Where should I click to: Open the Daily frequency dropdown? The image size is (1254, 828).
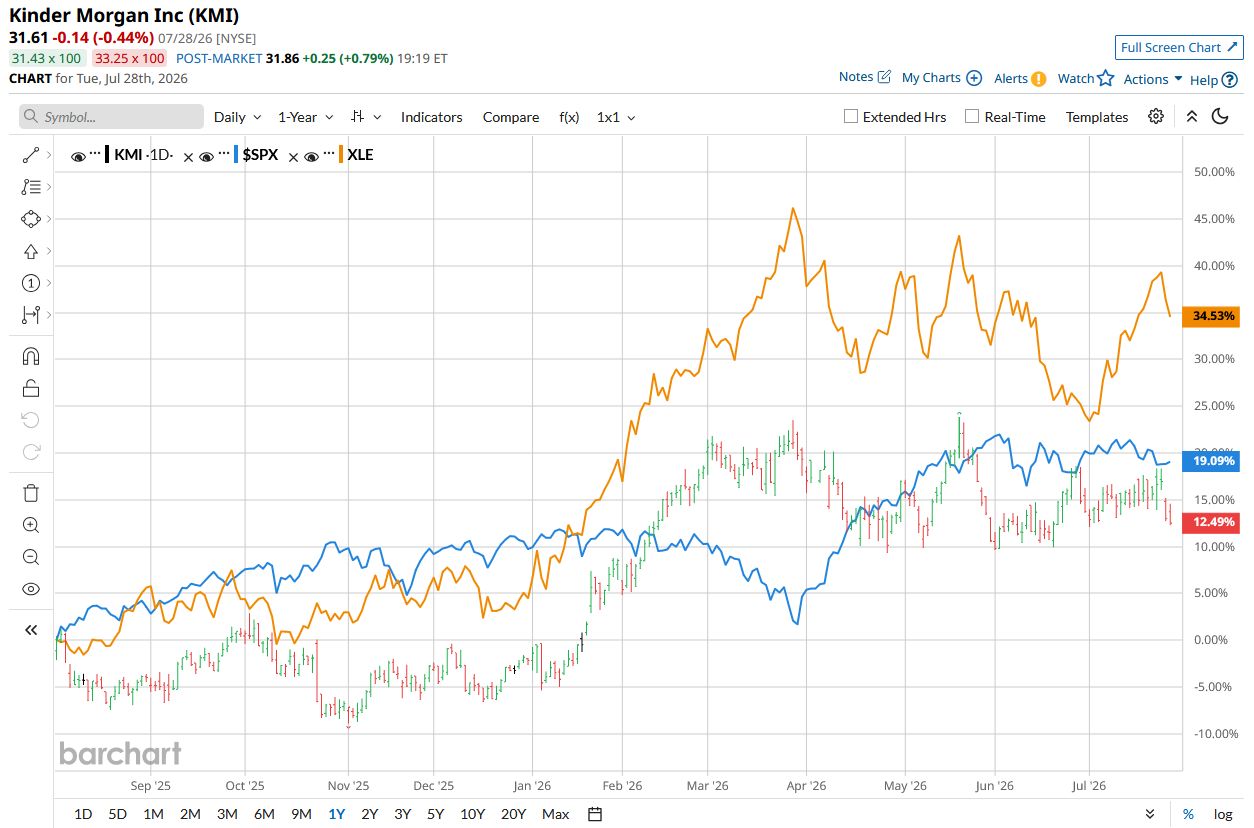238,117
